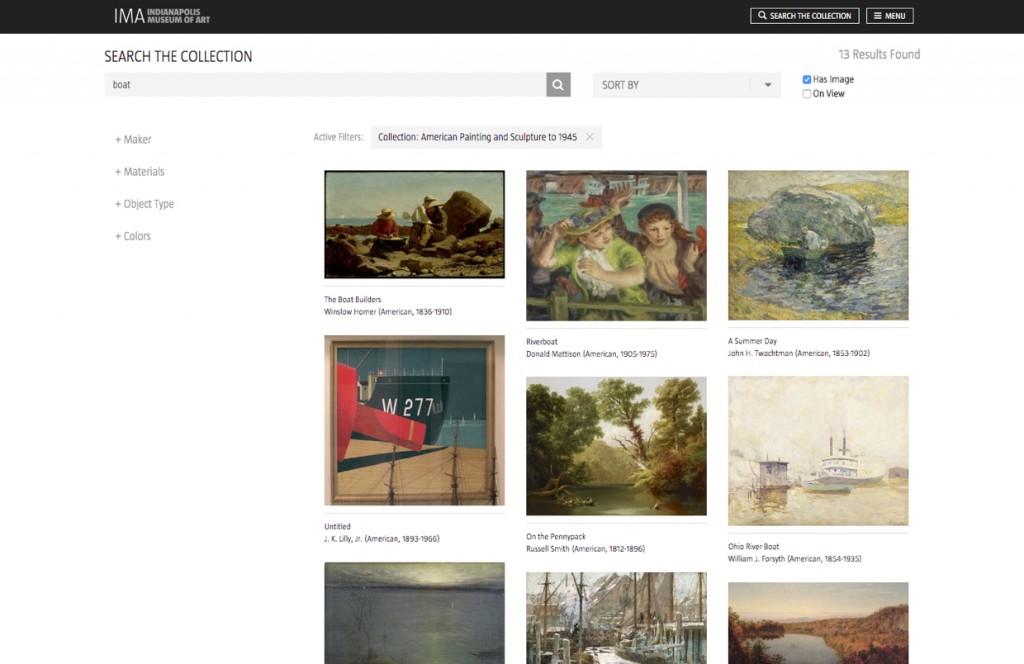Expand the Maker filter
1024x664 pixels.
pyautogui.click(x=133, y=139)
